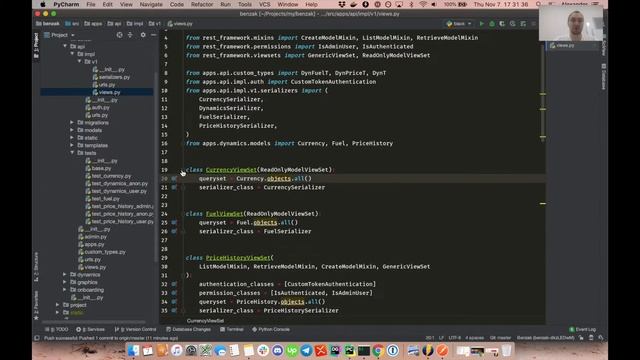
Task: Toggle the Database side tab on right
Action: [x=603, y=77]
